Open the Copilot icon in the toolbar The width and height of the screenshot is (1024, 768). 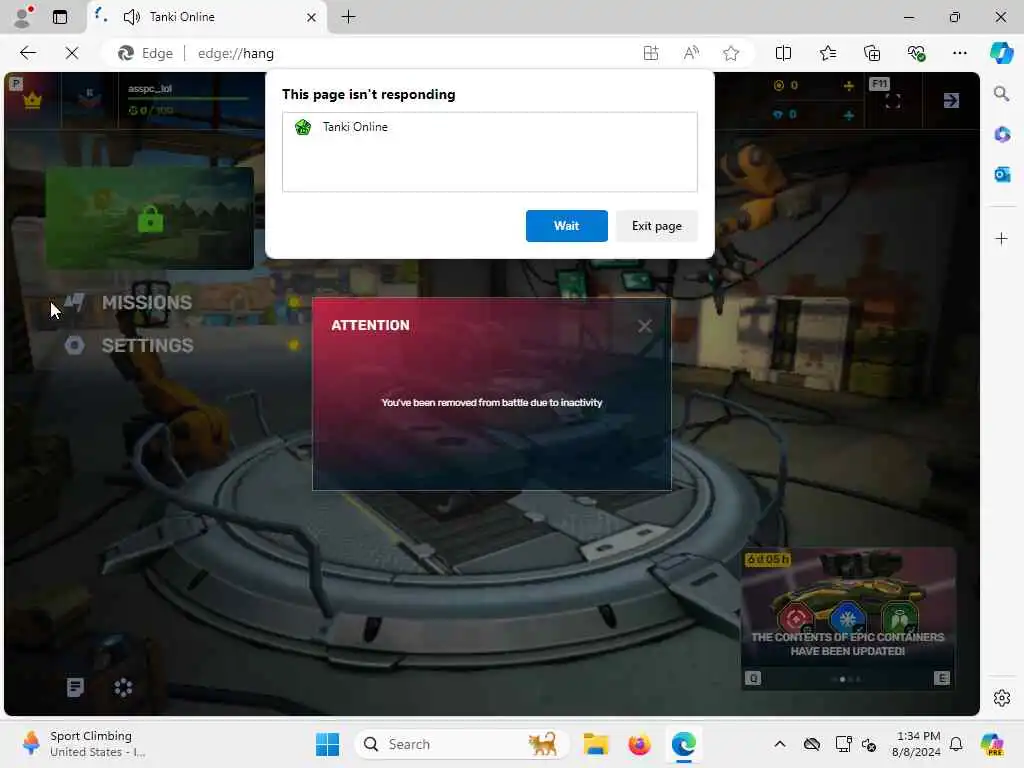coord(1001,53)
